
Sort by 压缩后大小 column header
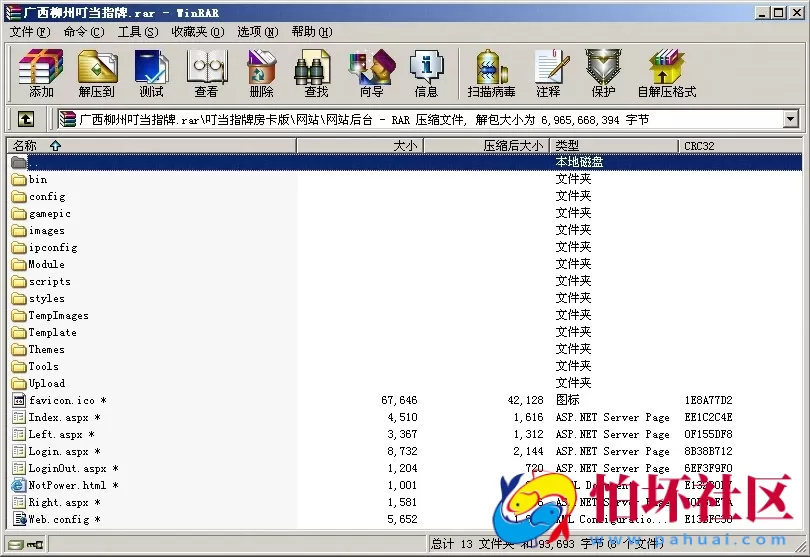[487, 146]
